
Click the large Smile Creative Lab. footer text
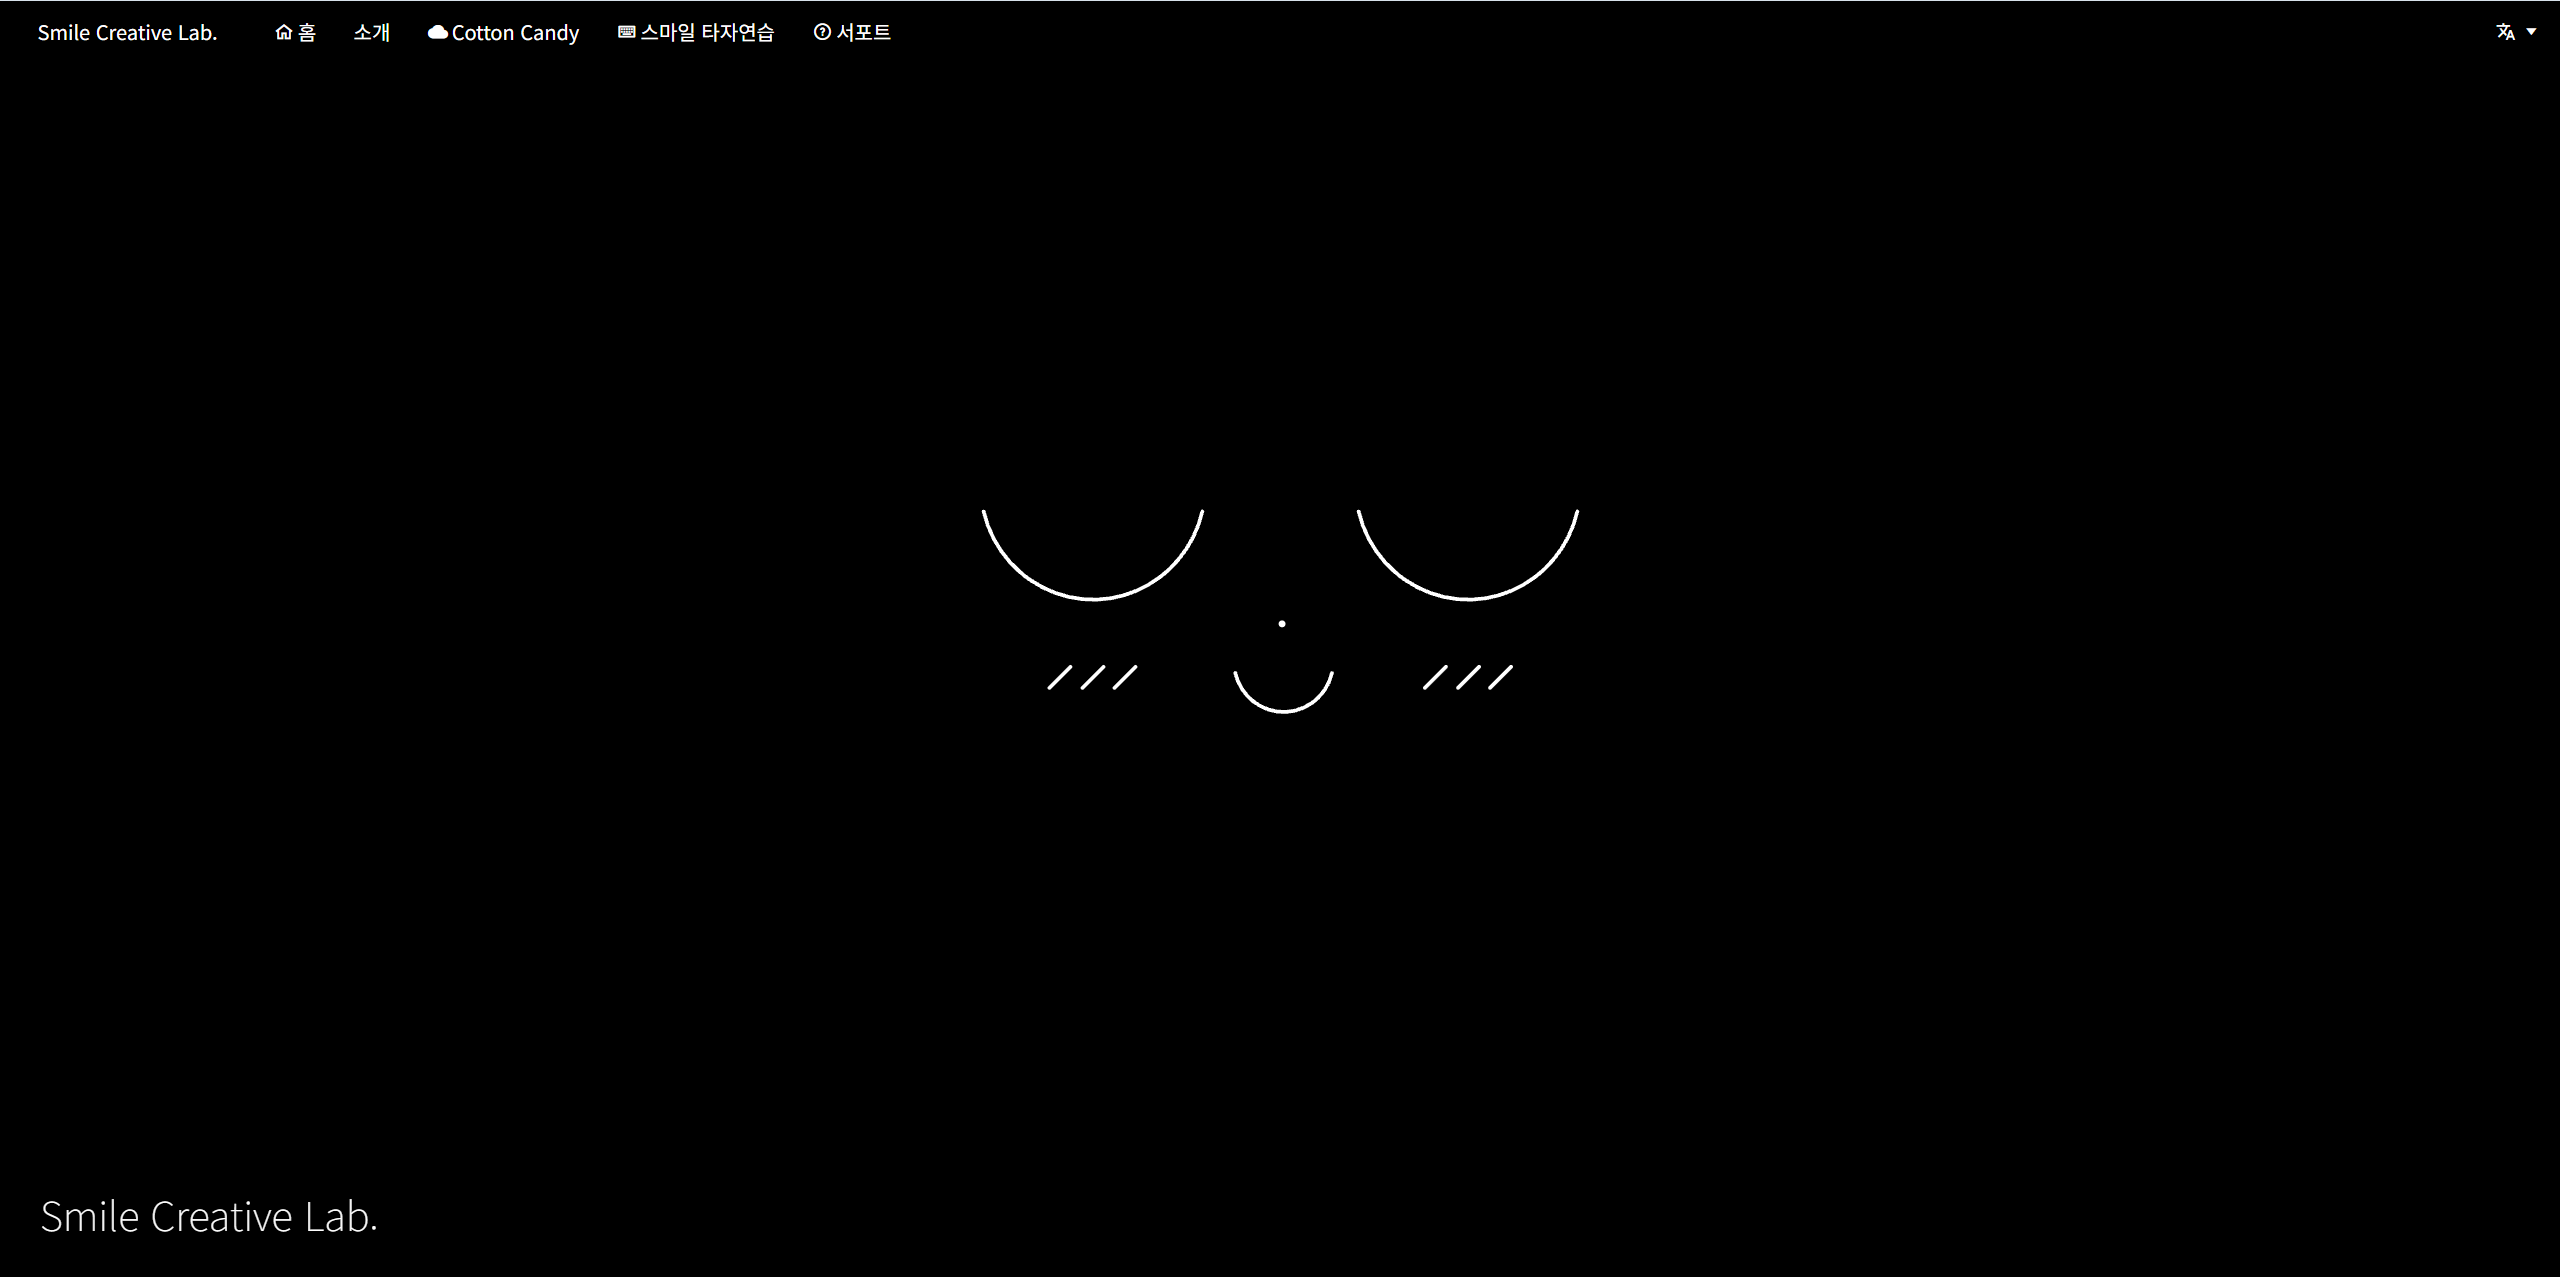pyautogui.click(x=209, y=1217)
